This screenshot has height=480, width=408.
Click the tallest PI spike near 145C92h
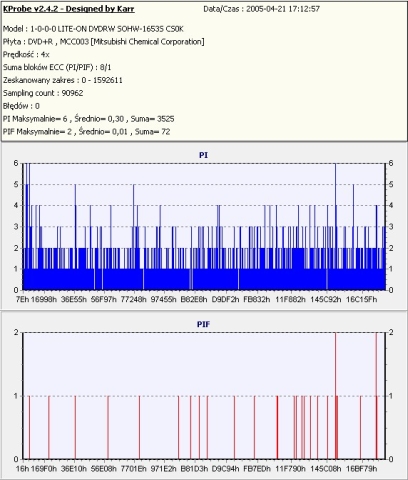coord(335,227)
